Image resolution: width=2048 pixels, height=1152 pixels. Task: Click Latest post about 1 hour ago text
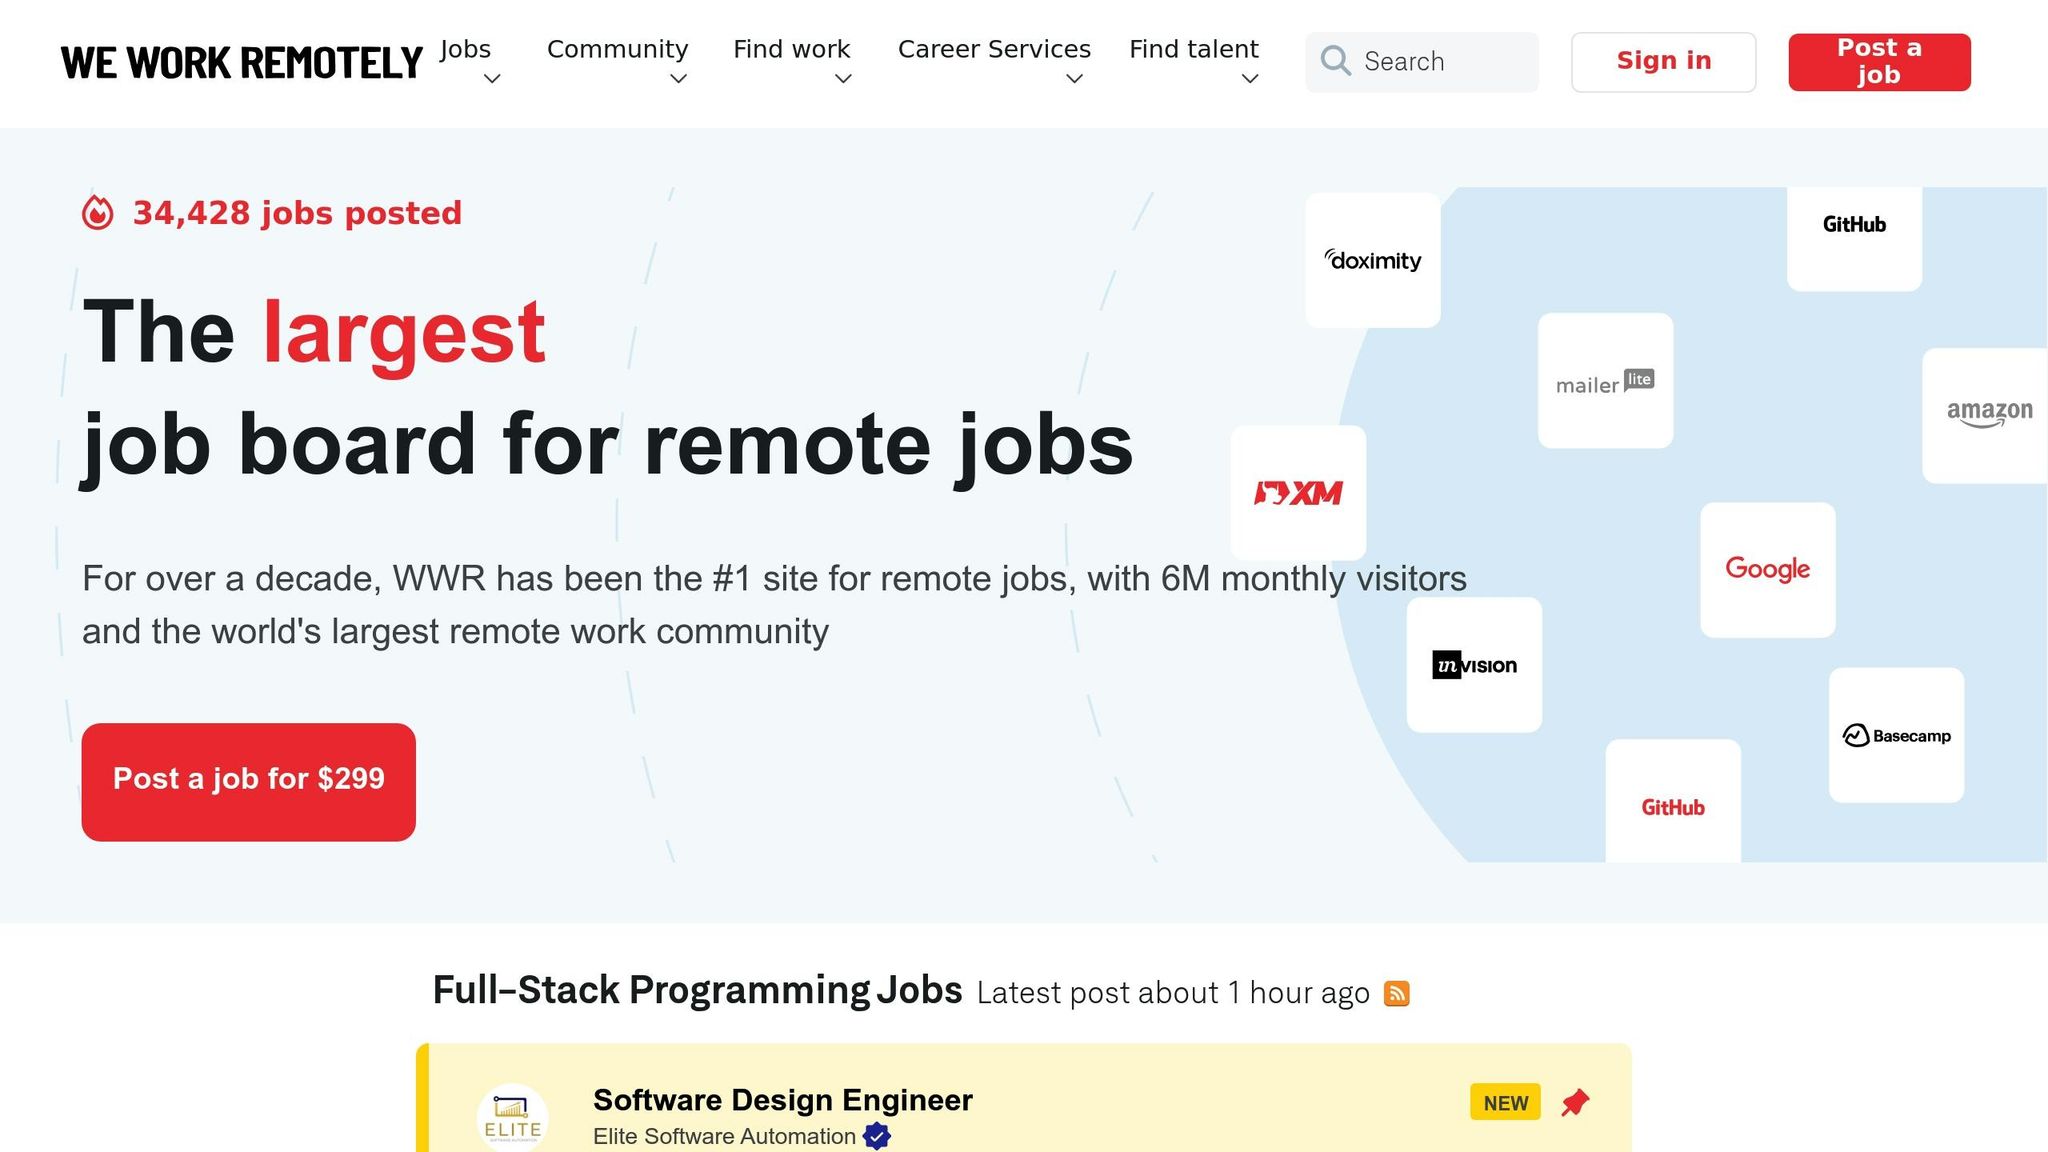(1173, 993)
